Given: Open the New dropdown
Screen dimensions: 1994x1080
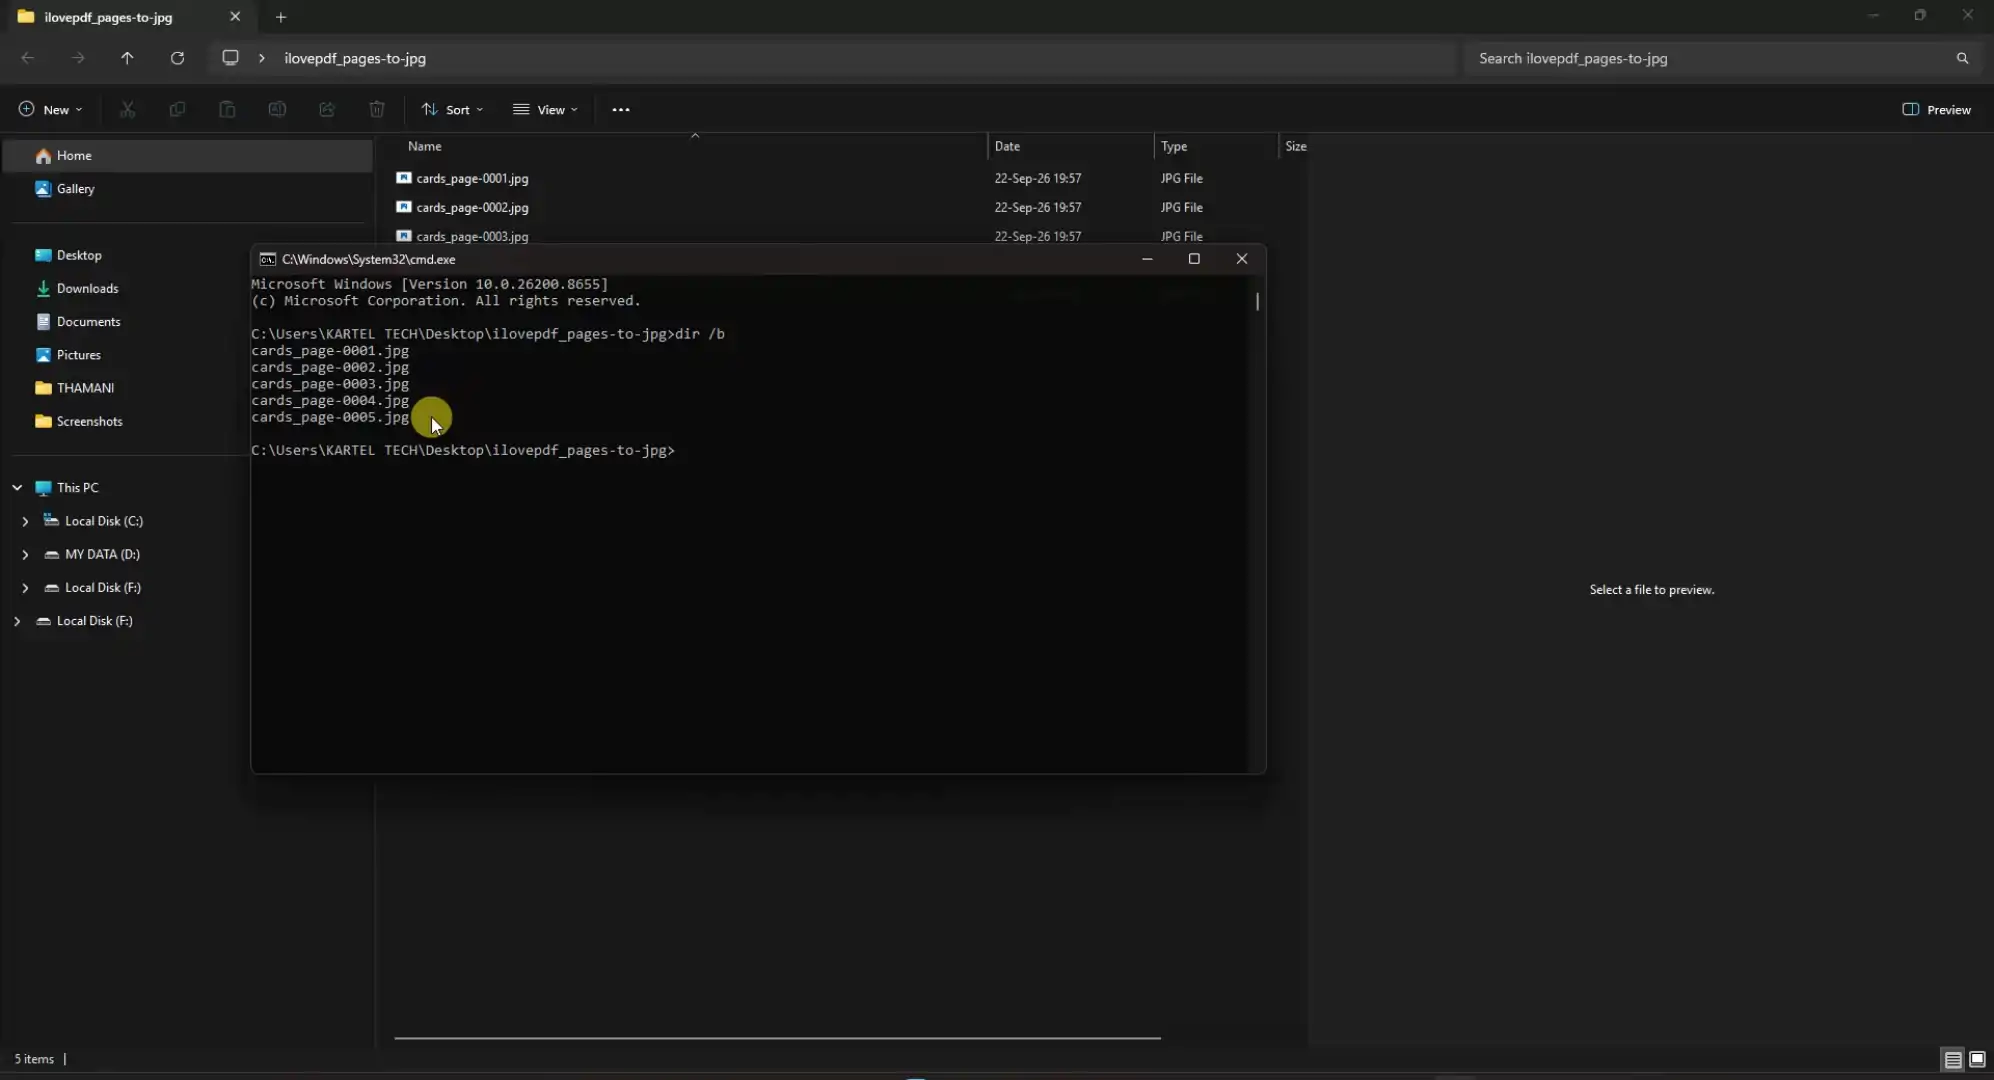Looking at the screenshot, I should [50, 110].
